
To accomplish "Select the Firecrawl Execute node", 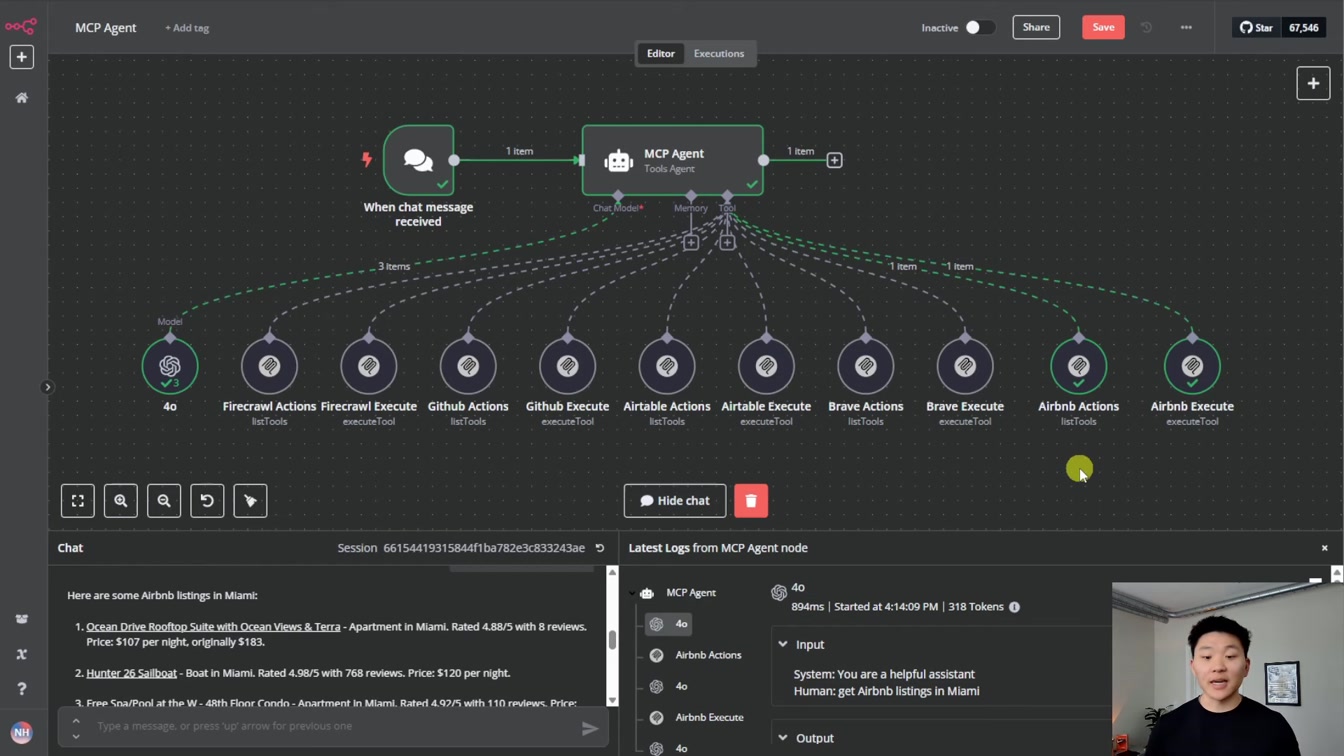I will click(369, 366).
